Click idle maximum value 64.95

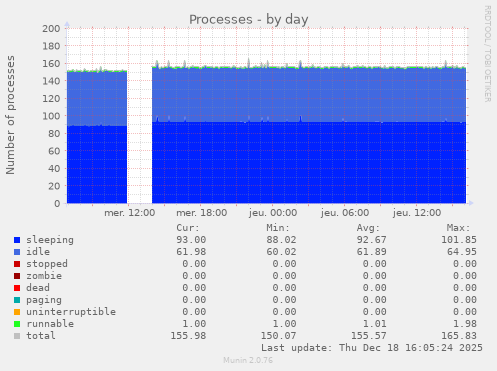[462, 252]
